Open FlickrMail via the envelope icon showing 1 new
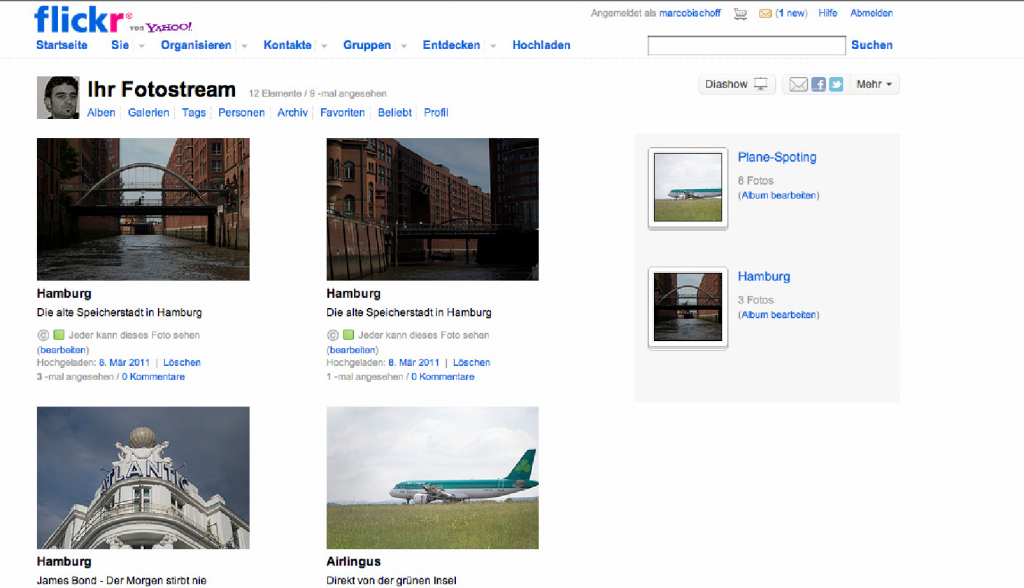Screen dimensions: 1024x588 pyautogui.click(x=764, y=14)
